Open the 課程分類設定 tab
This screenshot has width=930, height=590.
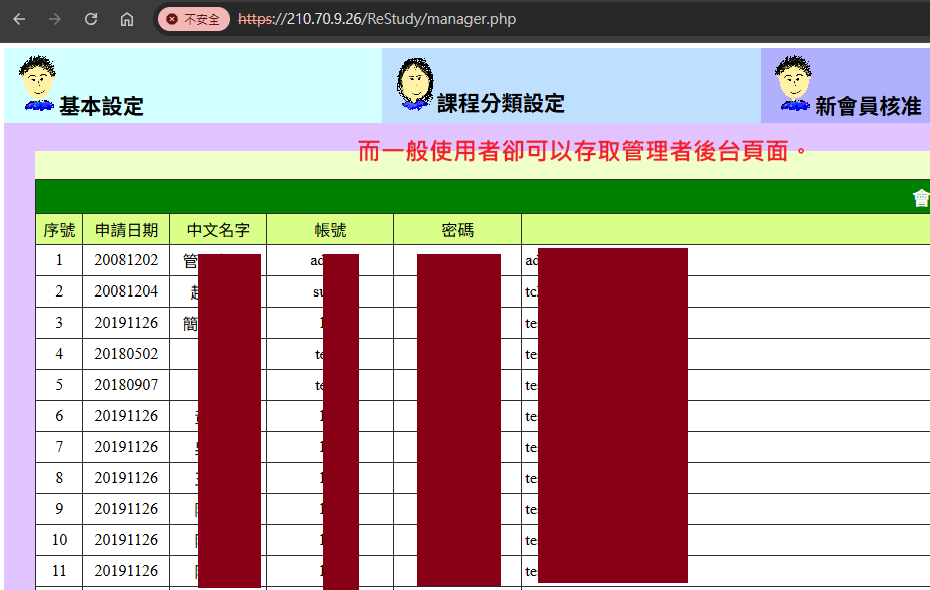click(501, 104)
